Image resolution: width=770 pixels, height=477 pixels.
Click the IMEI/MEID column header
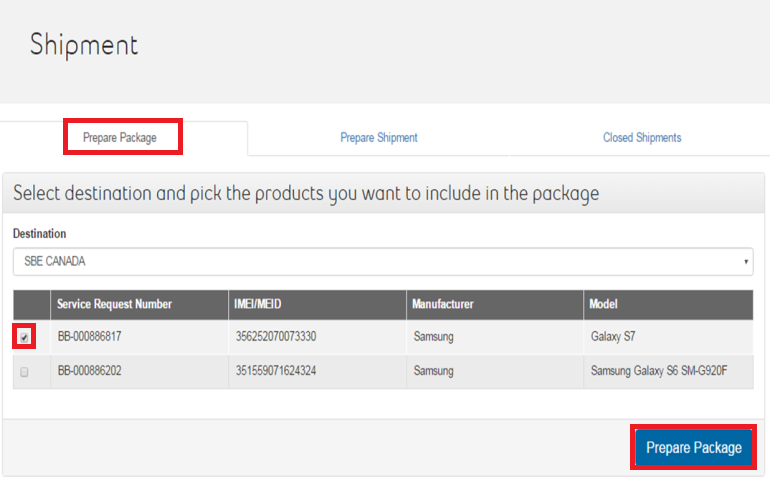[x=263, y=304]
